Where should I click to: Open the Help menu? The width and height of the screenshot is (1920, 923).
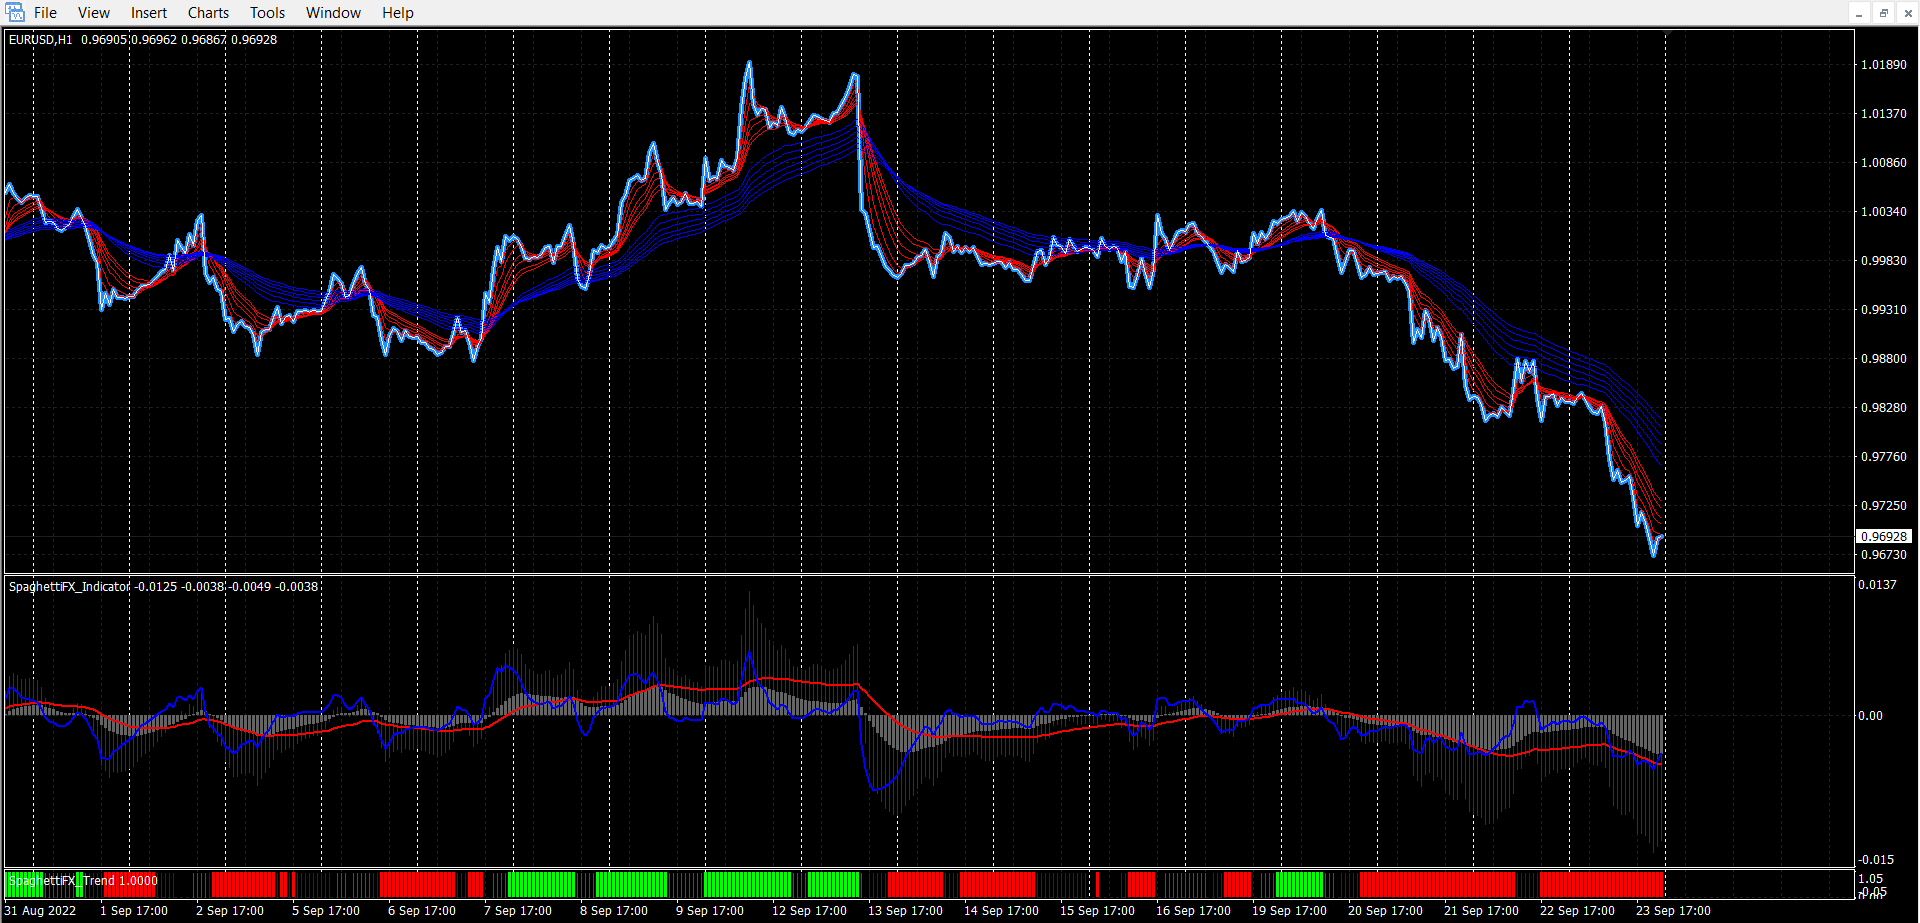(397, 13)
